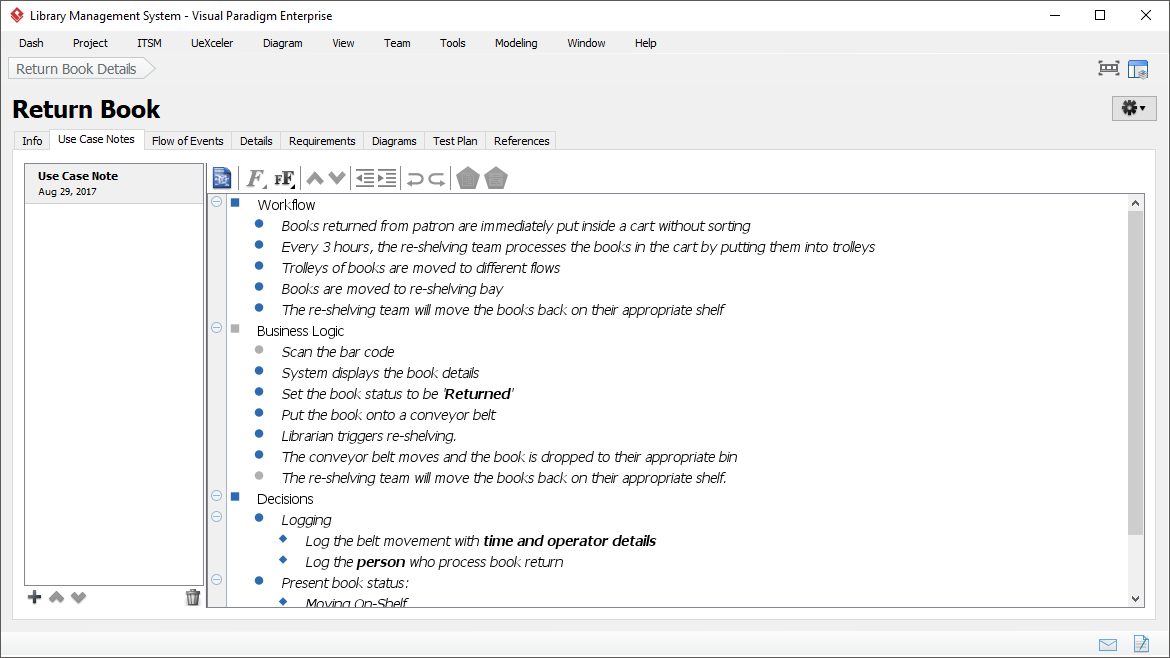This screenshot has height=658, width=1170.
Task: Open the mind map diagram icon in editor toolbar
Action: 221,177
